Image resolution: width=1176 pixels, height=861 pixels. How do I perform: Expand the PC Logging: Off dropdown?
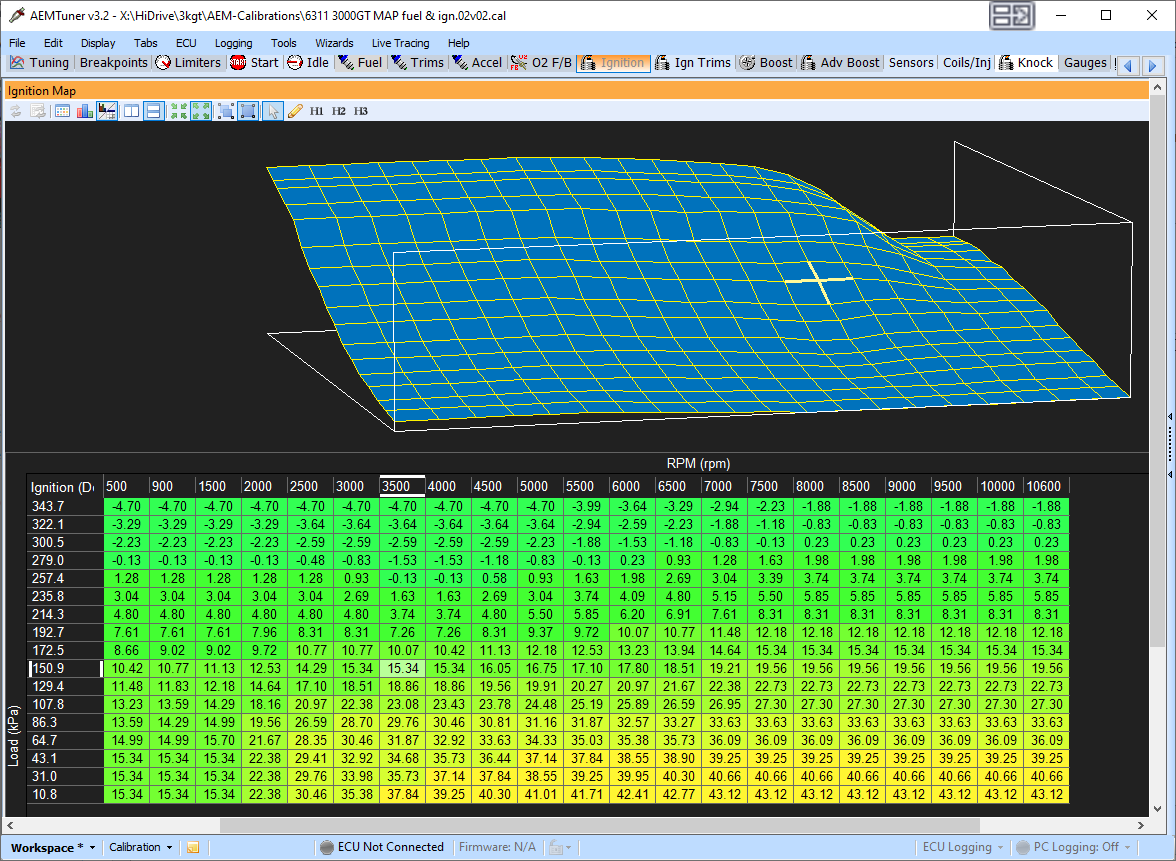(1072, 848)
